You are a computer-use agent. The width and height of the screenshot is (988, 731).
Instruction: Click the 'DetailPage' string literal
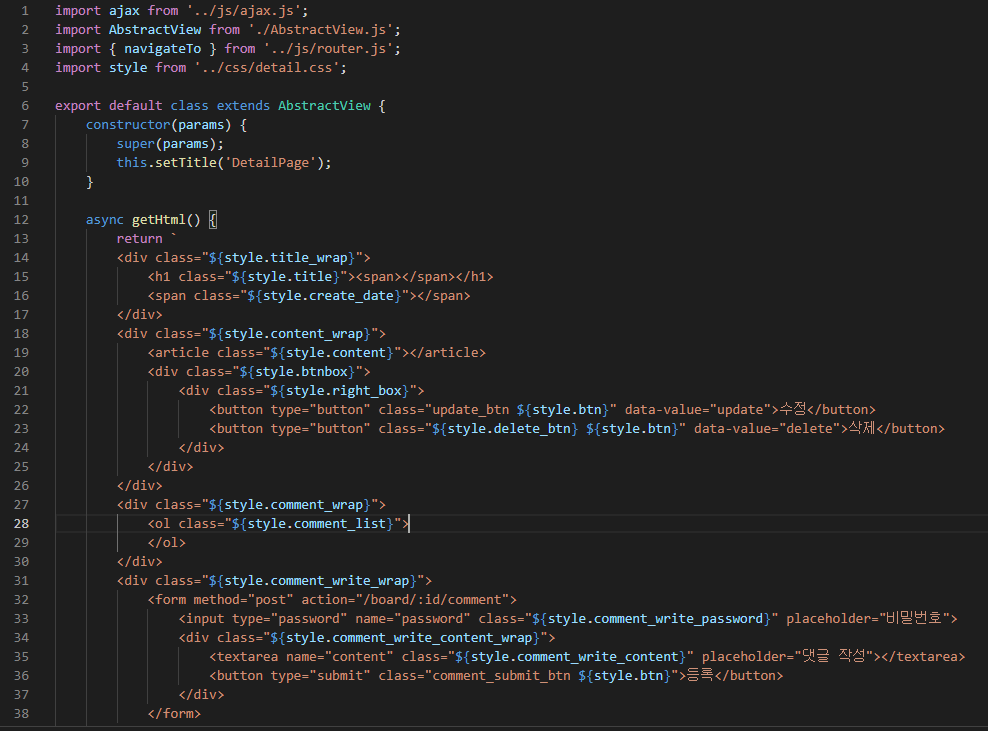(270, 163)
